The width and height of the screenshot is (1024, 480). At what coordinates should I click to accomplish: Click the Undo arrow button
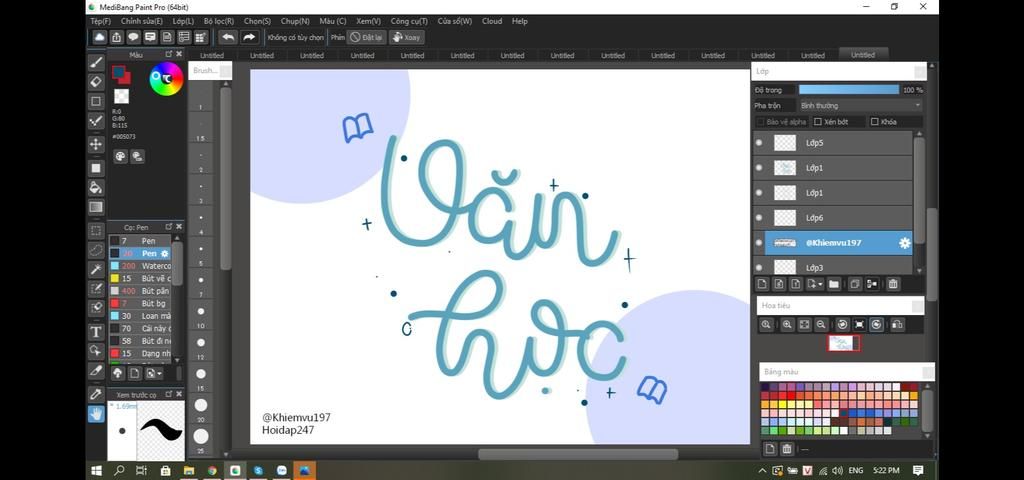pyautogui.click(x=227, y=37)
